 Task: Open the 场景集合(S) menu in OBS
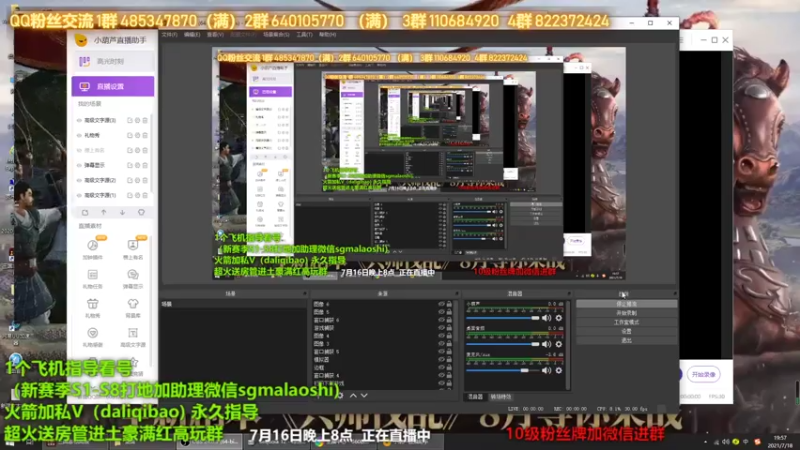(x=276, y=35)
